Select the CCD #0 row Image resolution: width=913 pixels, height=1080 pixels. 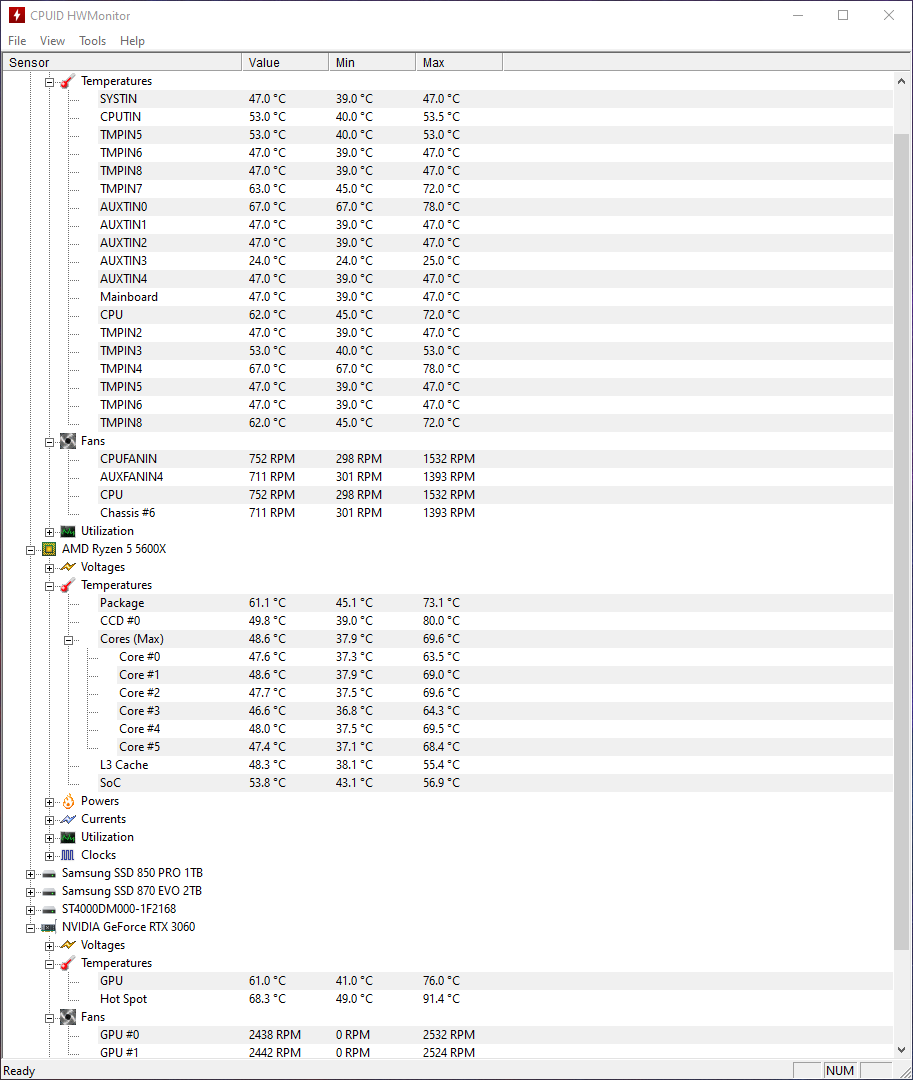point(496,621)
